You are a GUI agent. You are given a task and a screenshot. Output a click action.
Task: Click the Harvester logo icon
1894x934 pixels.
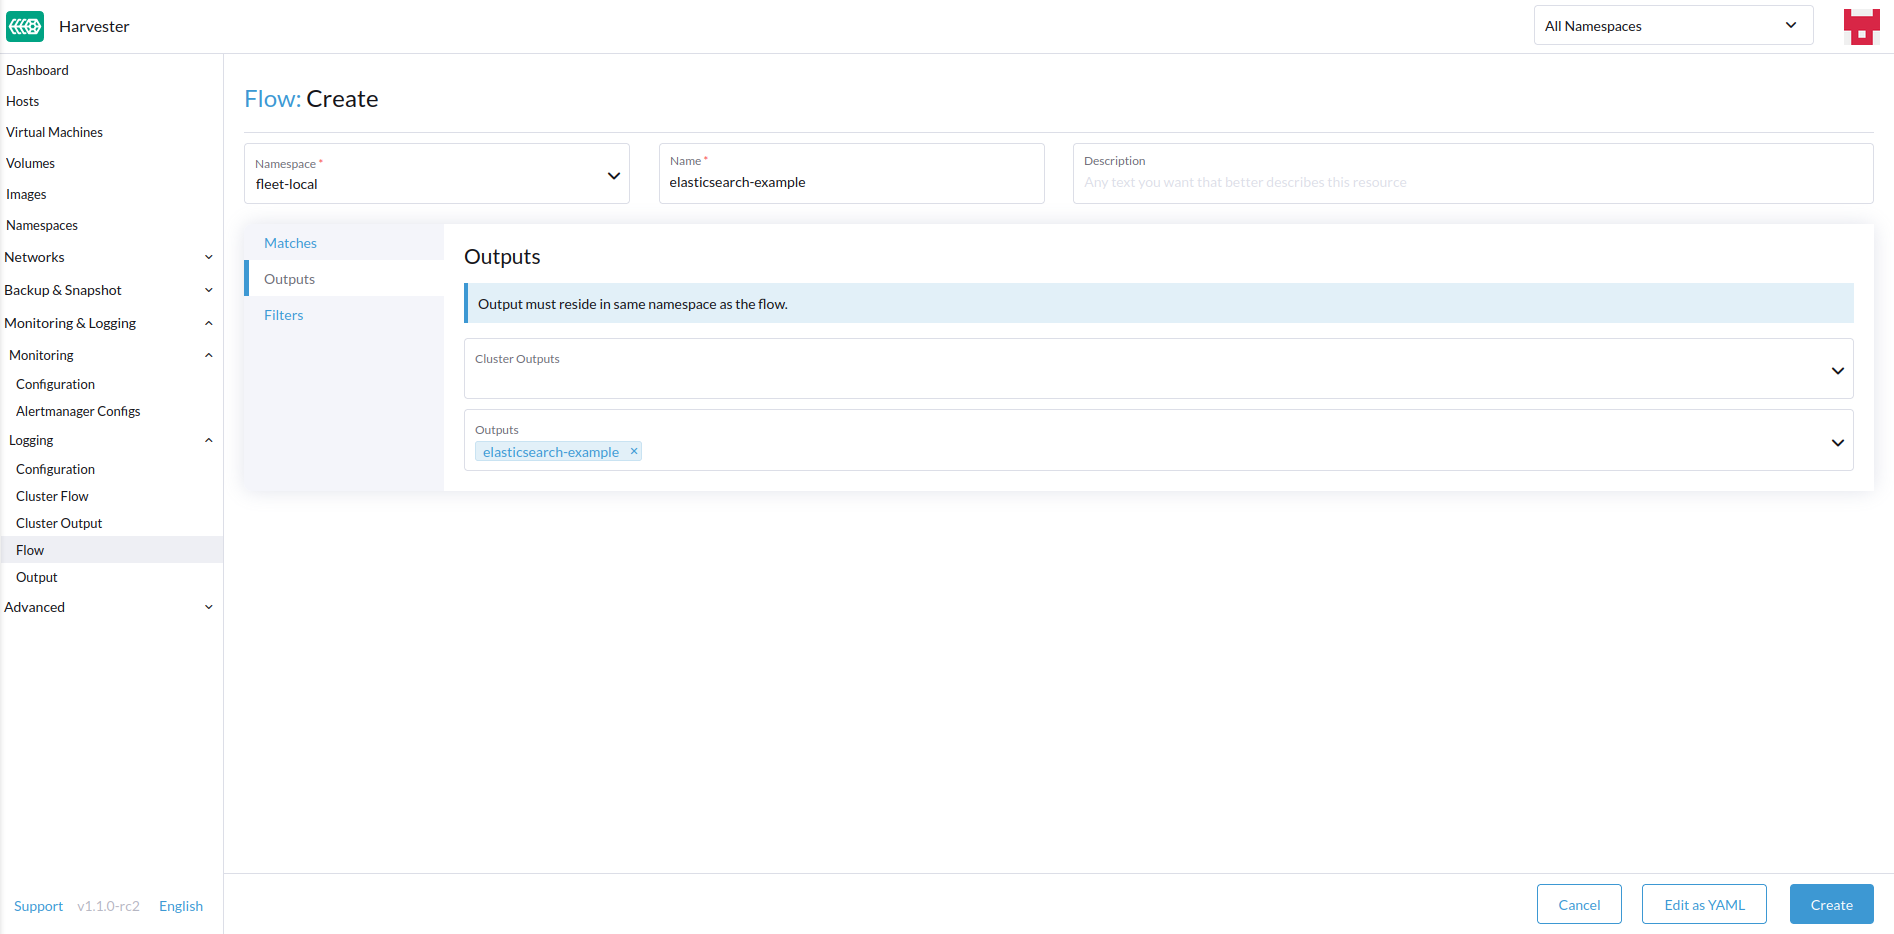24,26
